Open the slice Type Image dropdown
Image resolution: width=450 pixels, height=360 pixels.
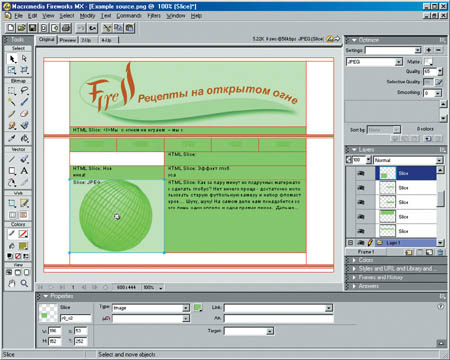(x=186, y=308)
